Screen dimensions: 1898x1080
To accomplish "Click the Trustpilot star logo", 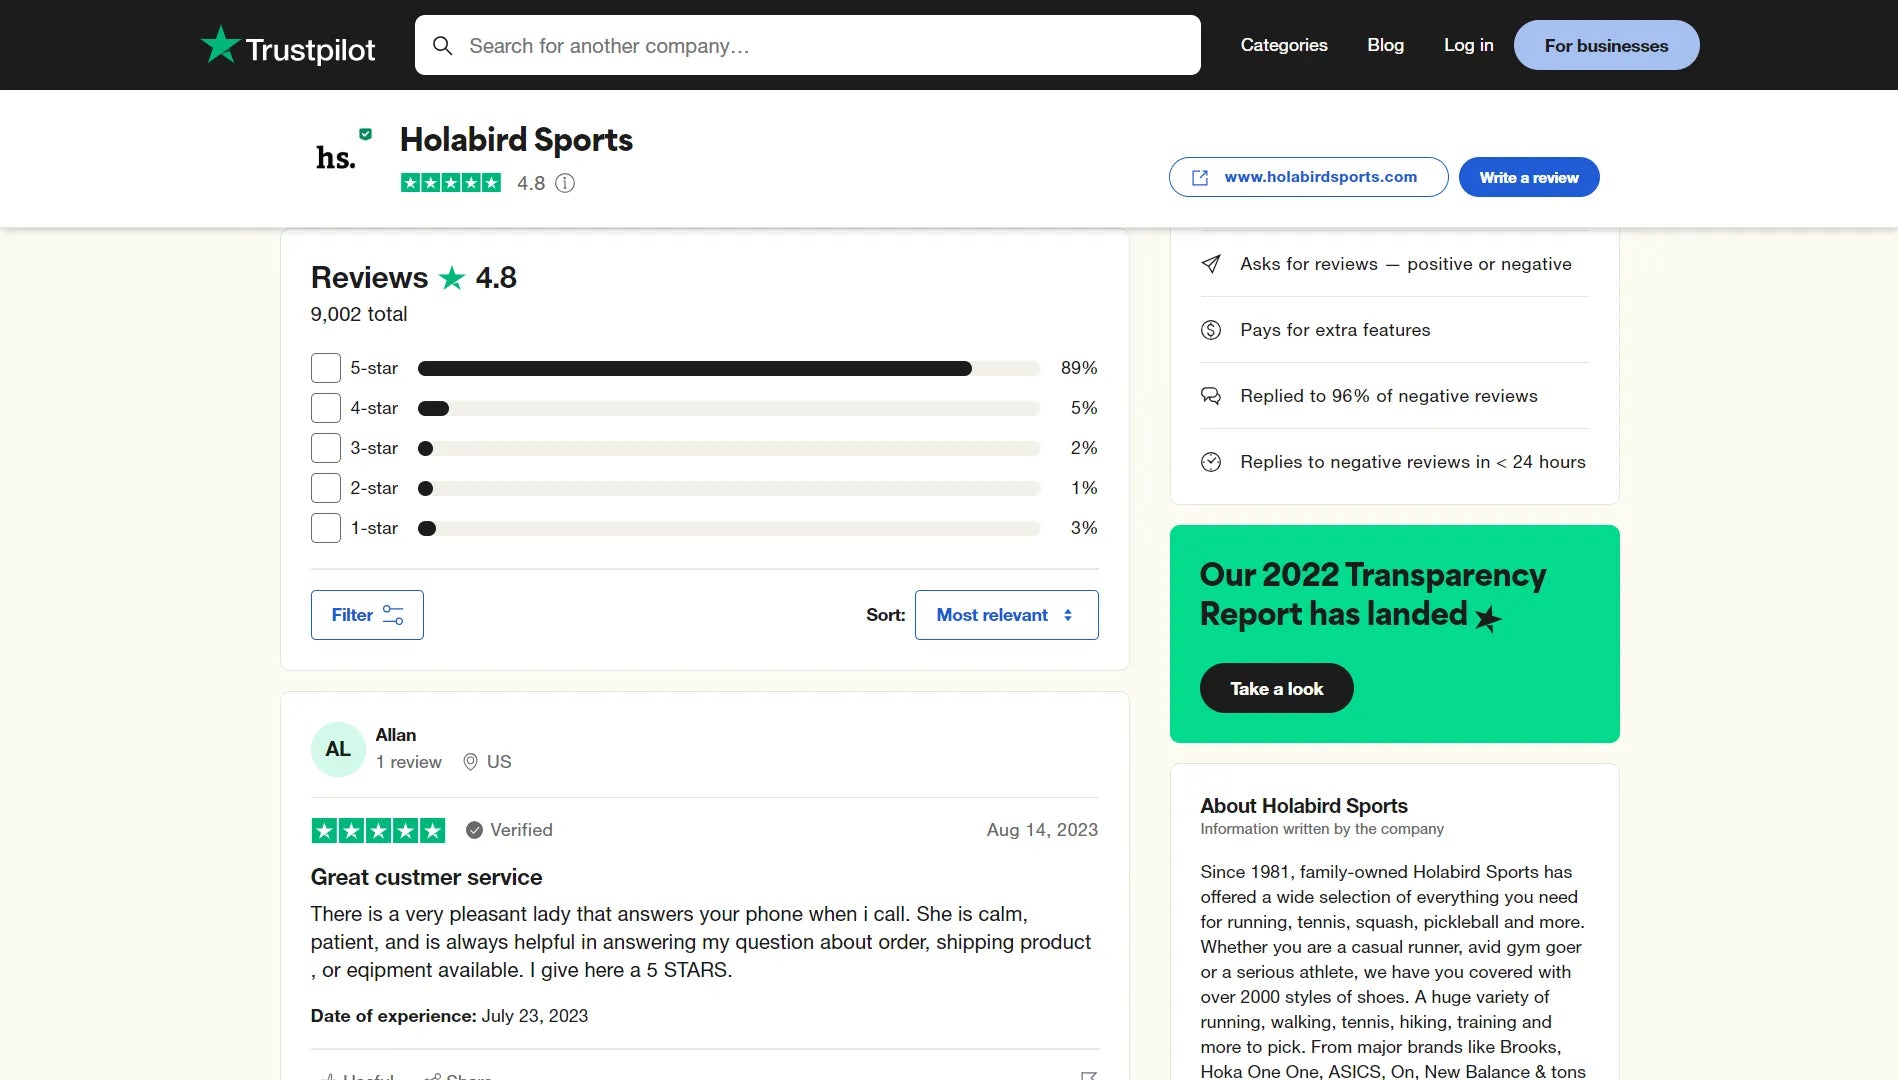I will pos(220,45).
